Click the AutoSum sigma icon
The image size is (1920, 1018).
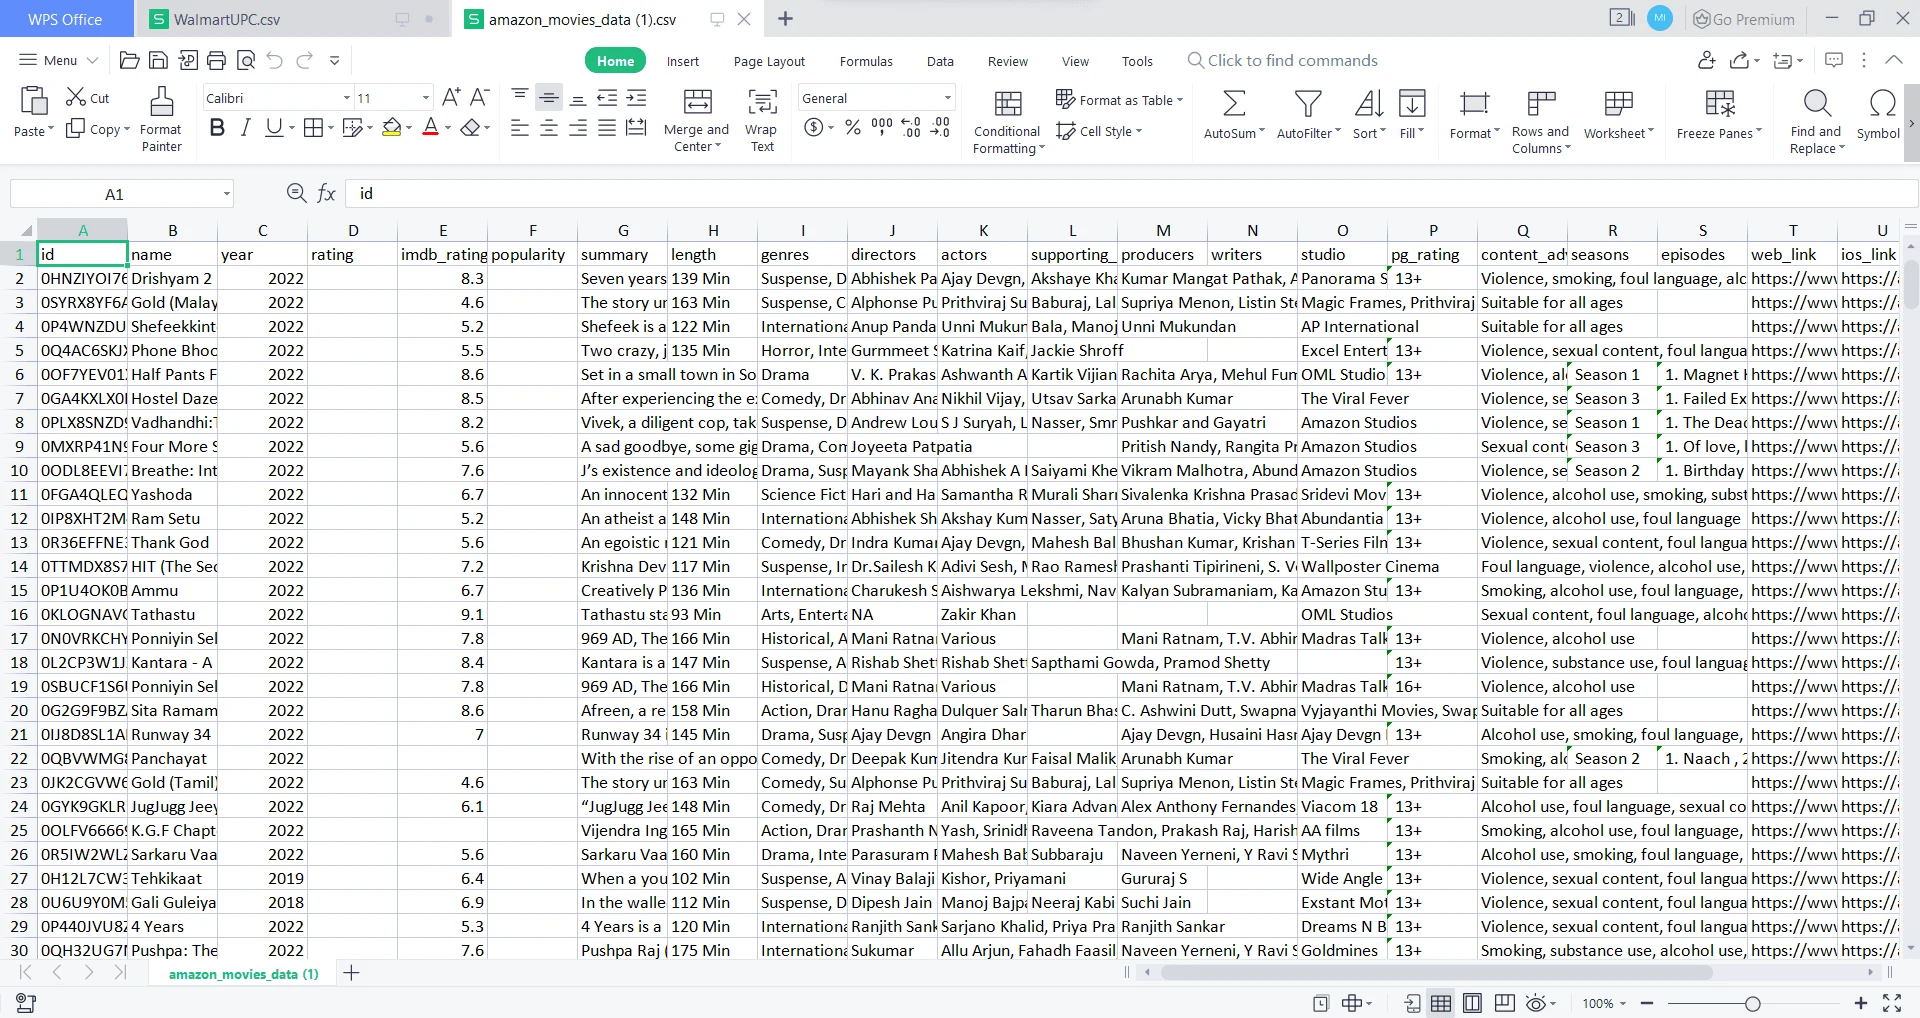click(1234, 103)
